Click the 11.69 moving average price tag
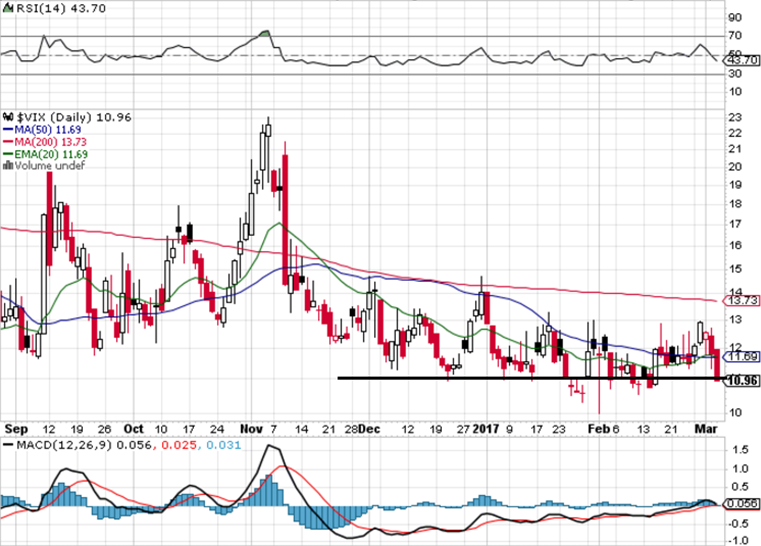The width and height of the screenshot is (761, 546). [742, 357]
